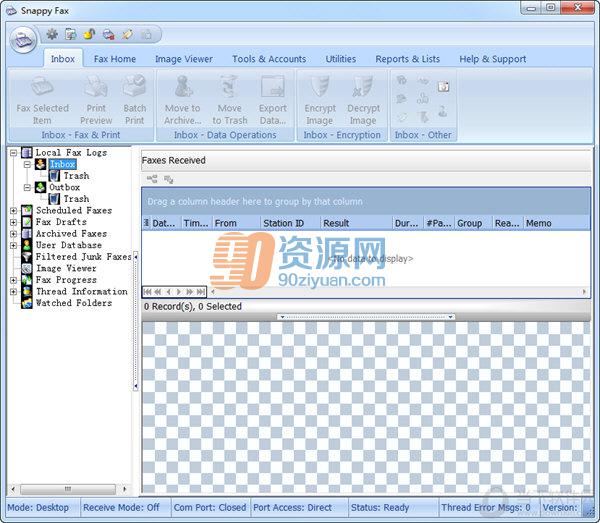The image size is (600, 523).
Task: Expand the Archived Faxes node
Action: click(13, 233)
